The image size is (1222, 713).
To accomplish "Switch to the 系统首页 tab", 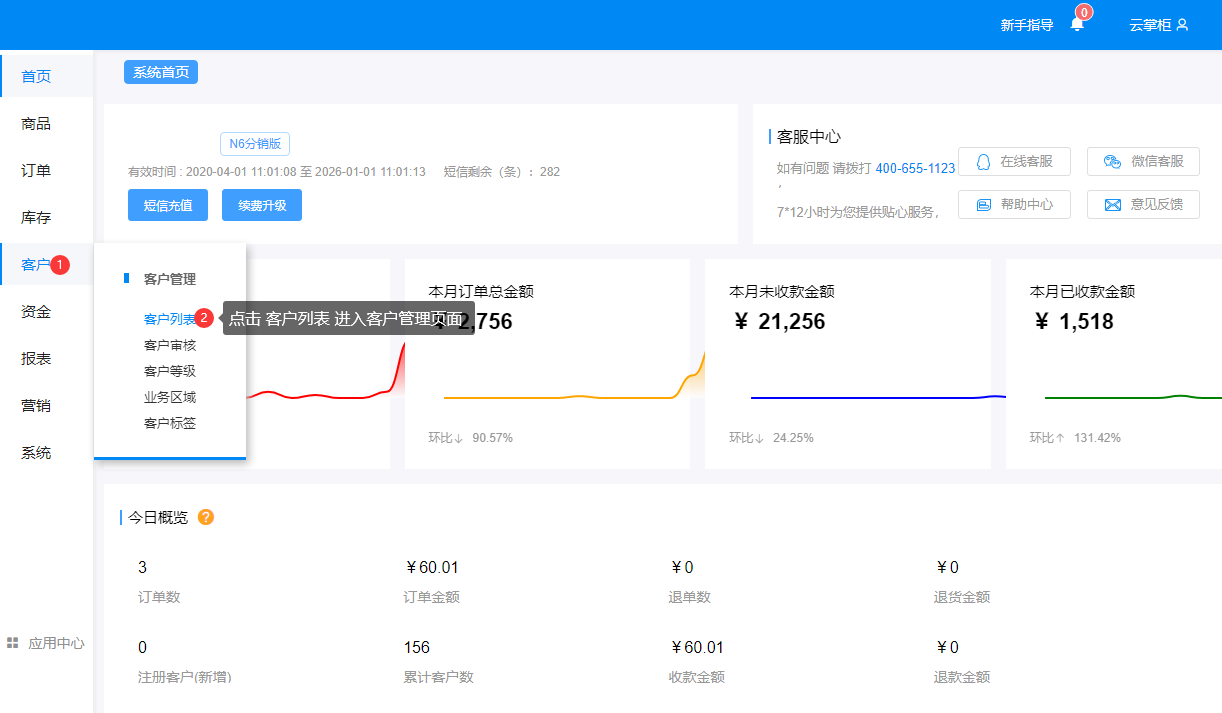I will (161, 72).
